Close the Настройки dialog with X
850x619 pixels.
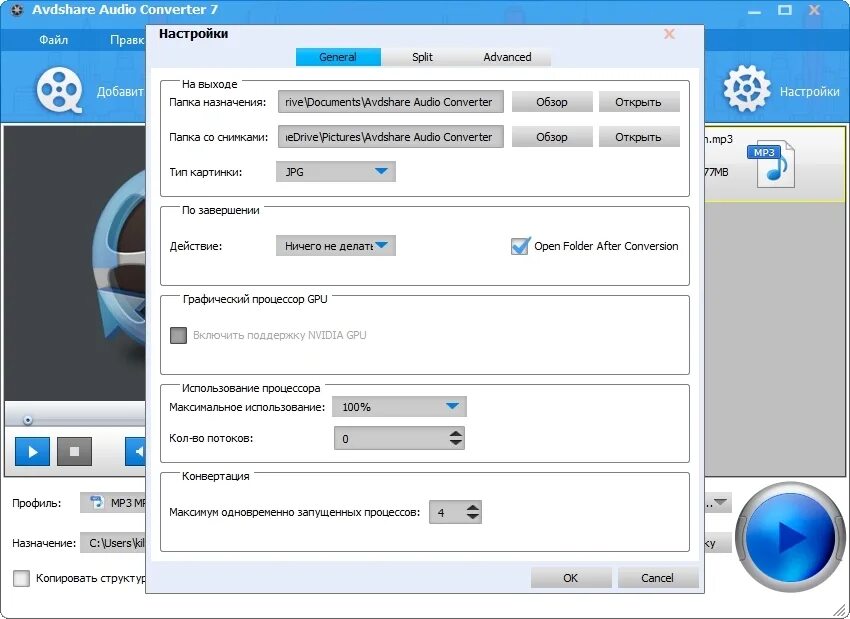[x=669, y=34]
